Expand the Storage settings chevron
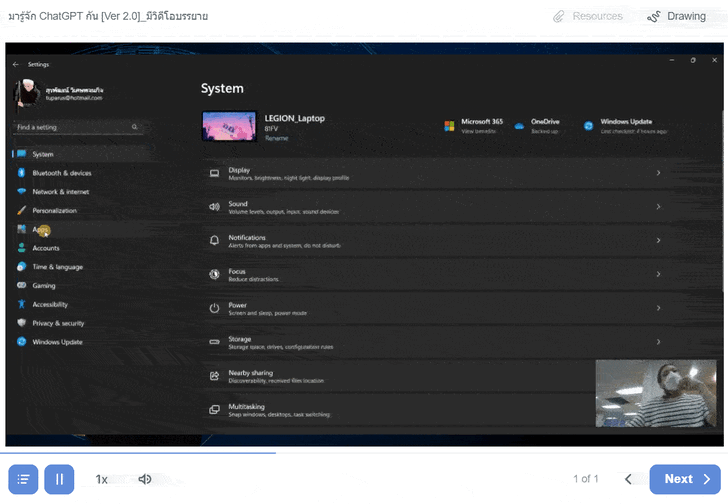The image size is (728, 504). click(x=658, y=342)
